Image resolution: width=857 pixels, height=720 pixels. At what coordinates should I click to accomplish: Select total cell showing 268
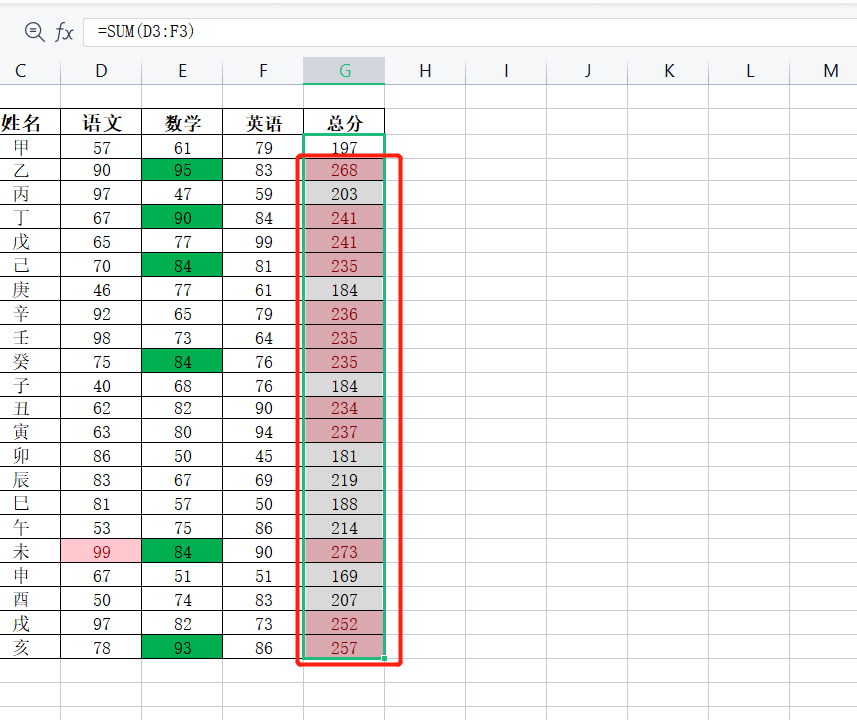click(x=344, y=170)
